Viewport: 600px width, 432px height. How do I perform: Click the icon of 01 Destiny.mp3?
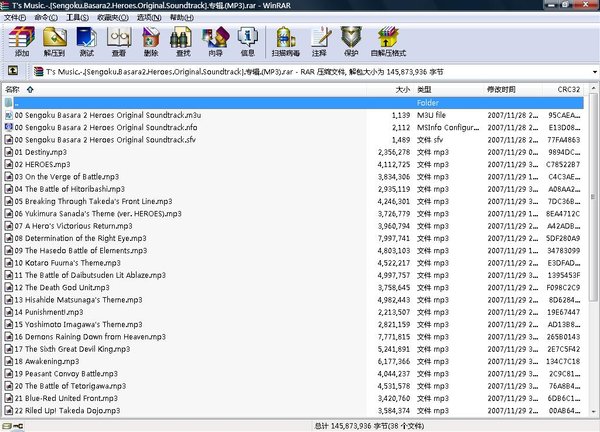(8, 152)
